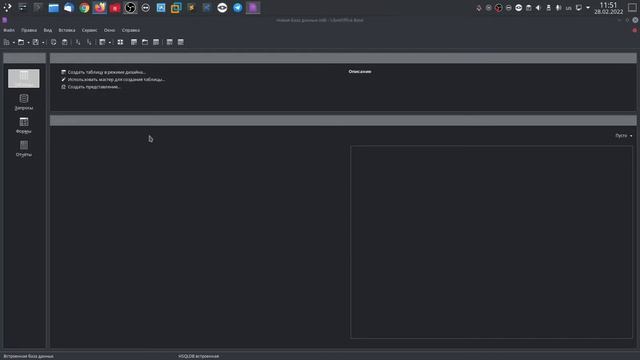Click the Edit table toolbar icon
The image size is (640, 360).
coord(156,42)
